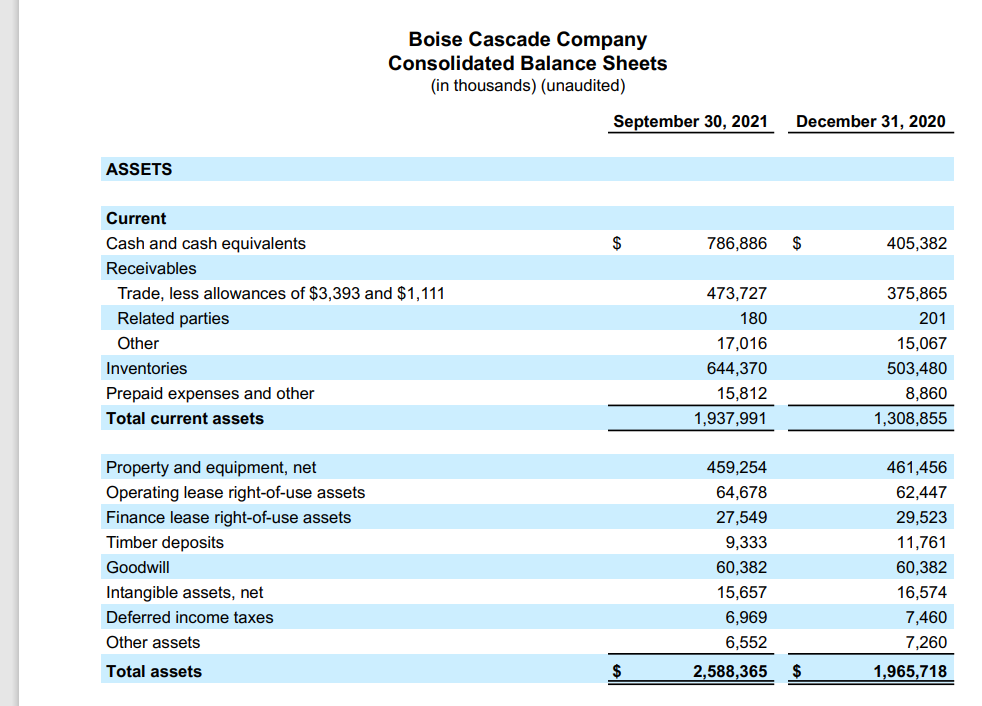Click the 'Inventories' row label

coord(146,368)
